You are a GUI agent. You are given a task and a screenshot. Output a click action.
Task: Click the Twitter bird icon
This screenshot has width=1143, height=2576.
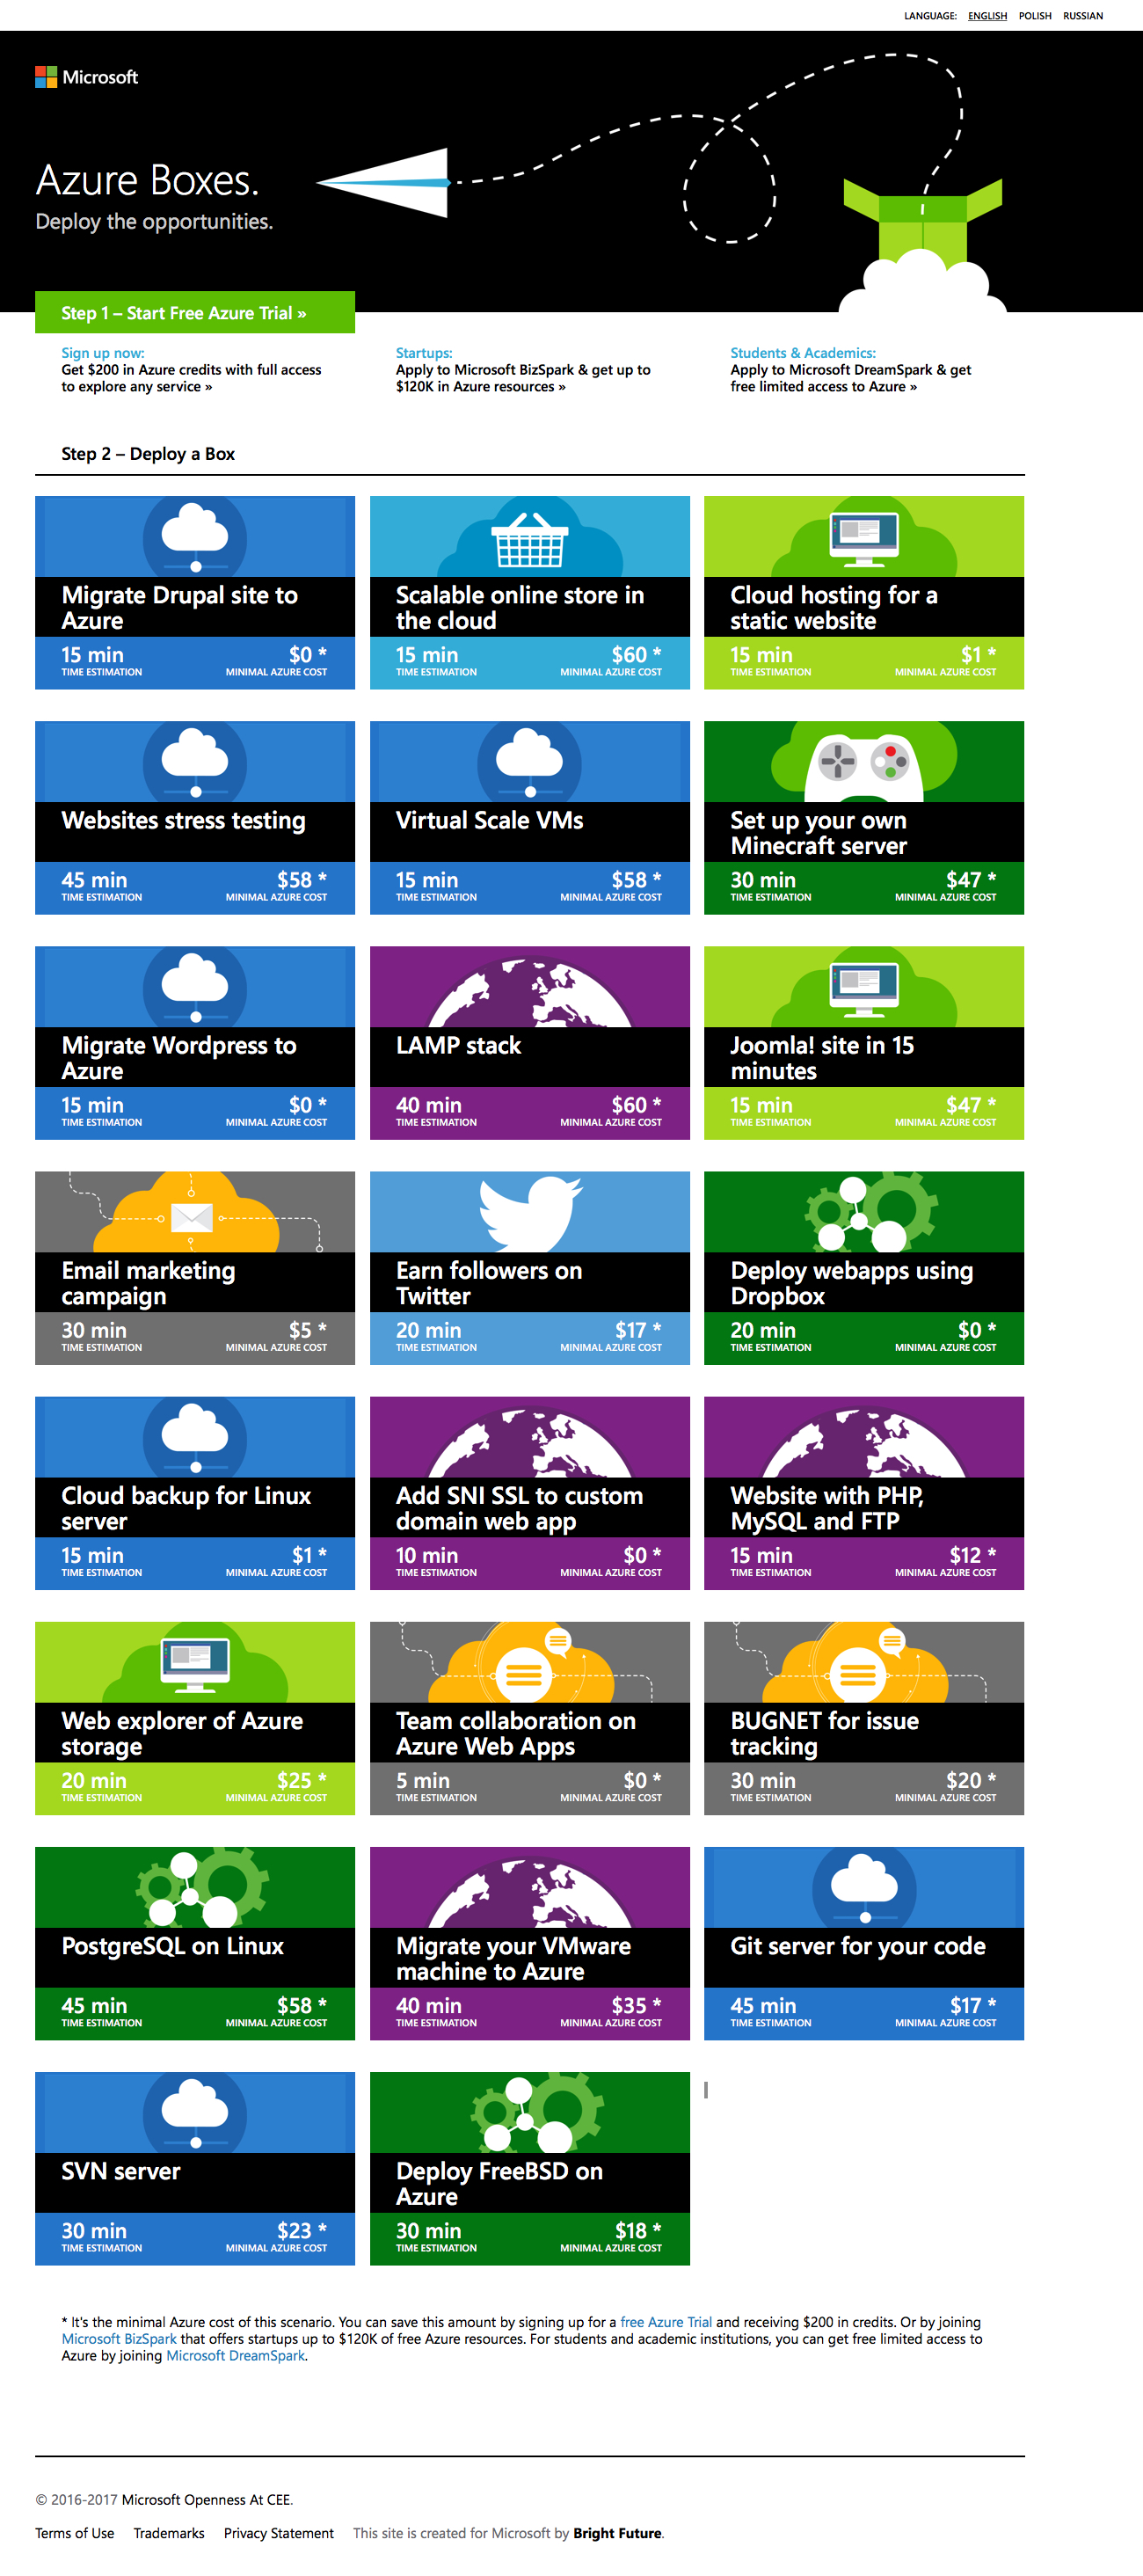click(x=529, y=1212)
